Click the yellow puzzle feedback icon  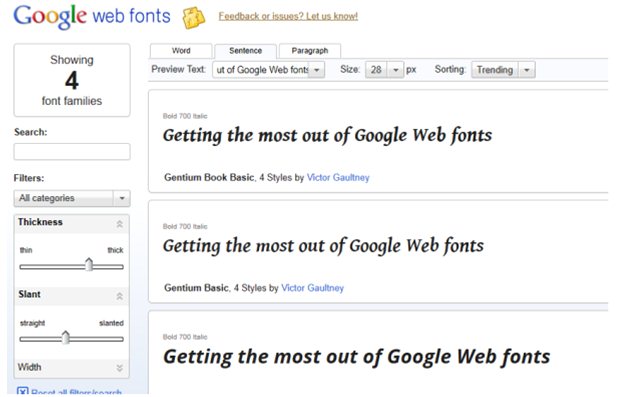[194, 18]
